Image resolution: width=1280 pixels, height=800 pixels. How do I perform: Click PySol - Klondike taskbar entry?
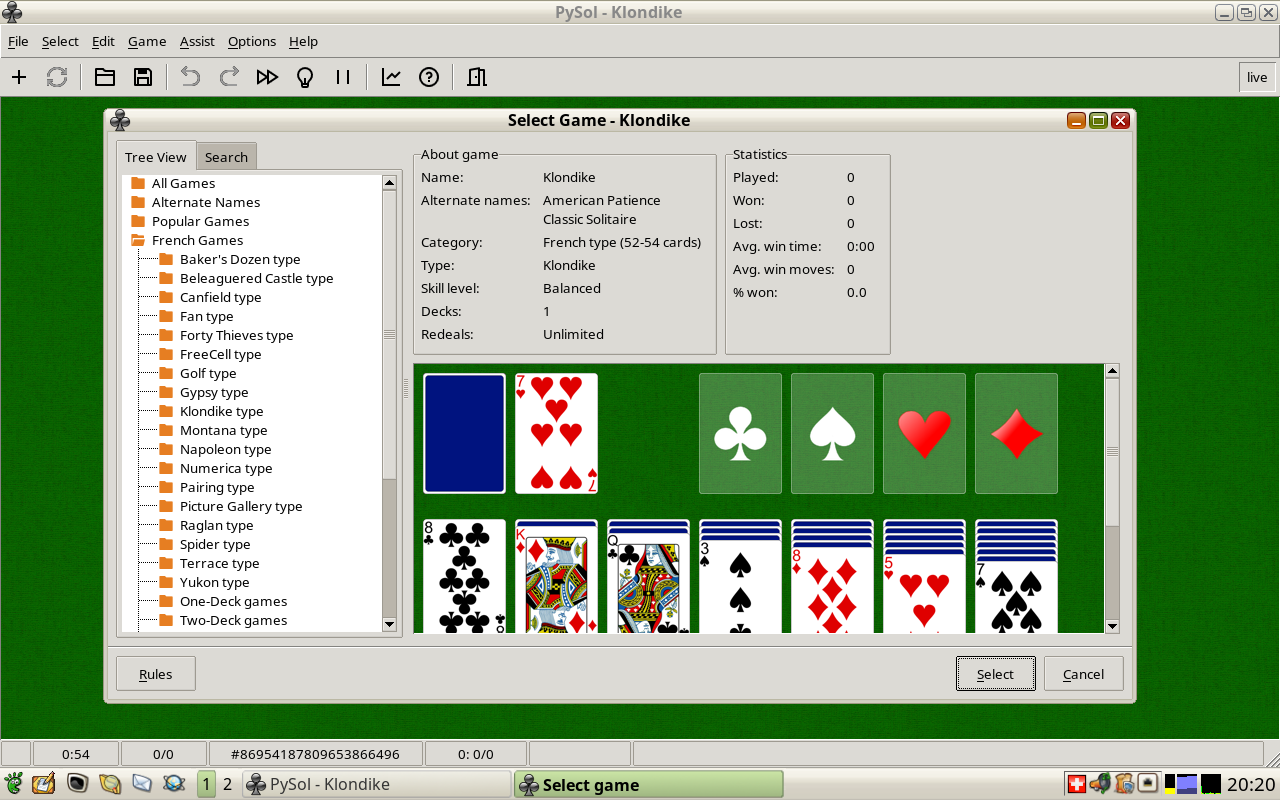(x=376, y=784)
